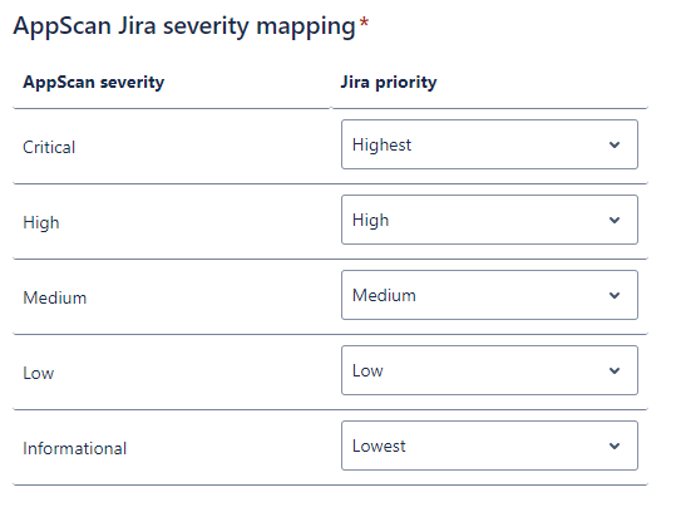Click the chevron arrow beside Highest
676x508 pixels.
614,145
